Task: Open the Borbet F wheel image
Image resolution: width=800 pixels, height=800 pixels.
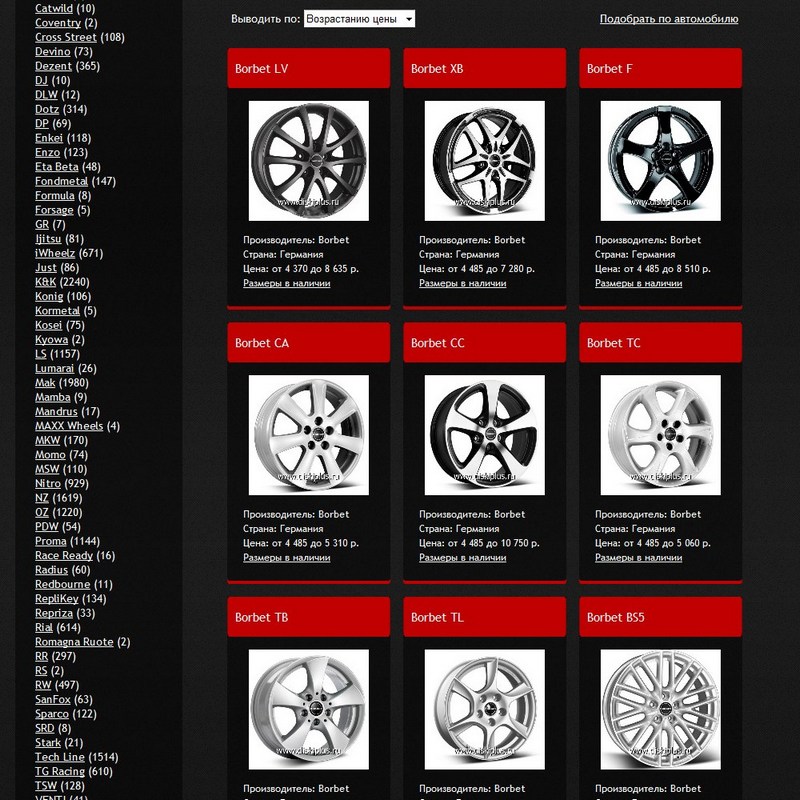Action: pos(661,161)
